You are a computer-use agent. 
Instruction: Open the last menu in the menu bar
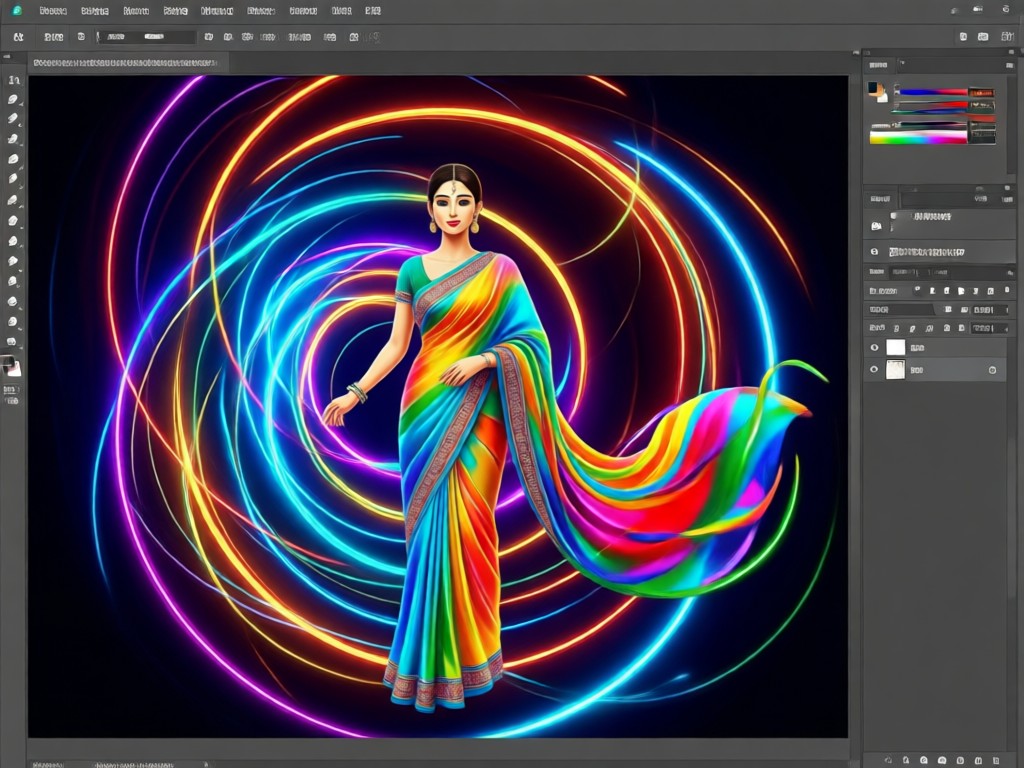tap(373, 11)
